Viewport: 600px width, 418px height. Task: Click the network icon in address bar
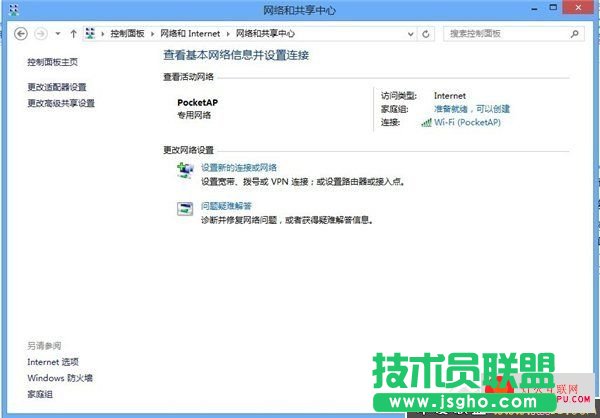[x=90, y=34]
